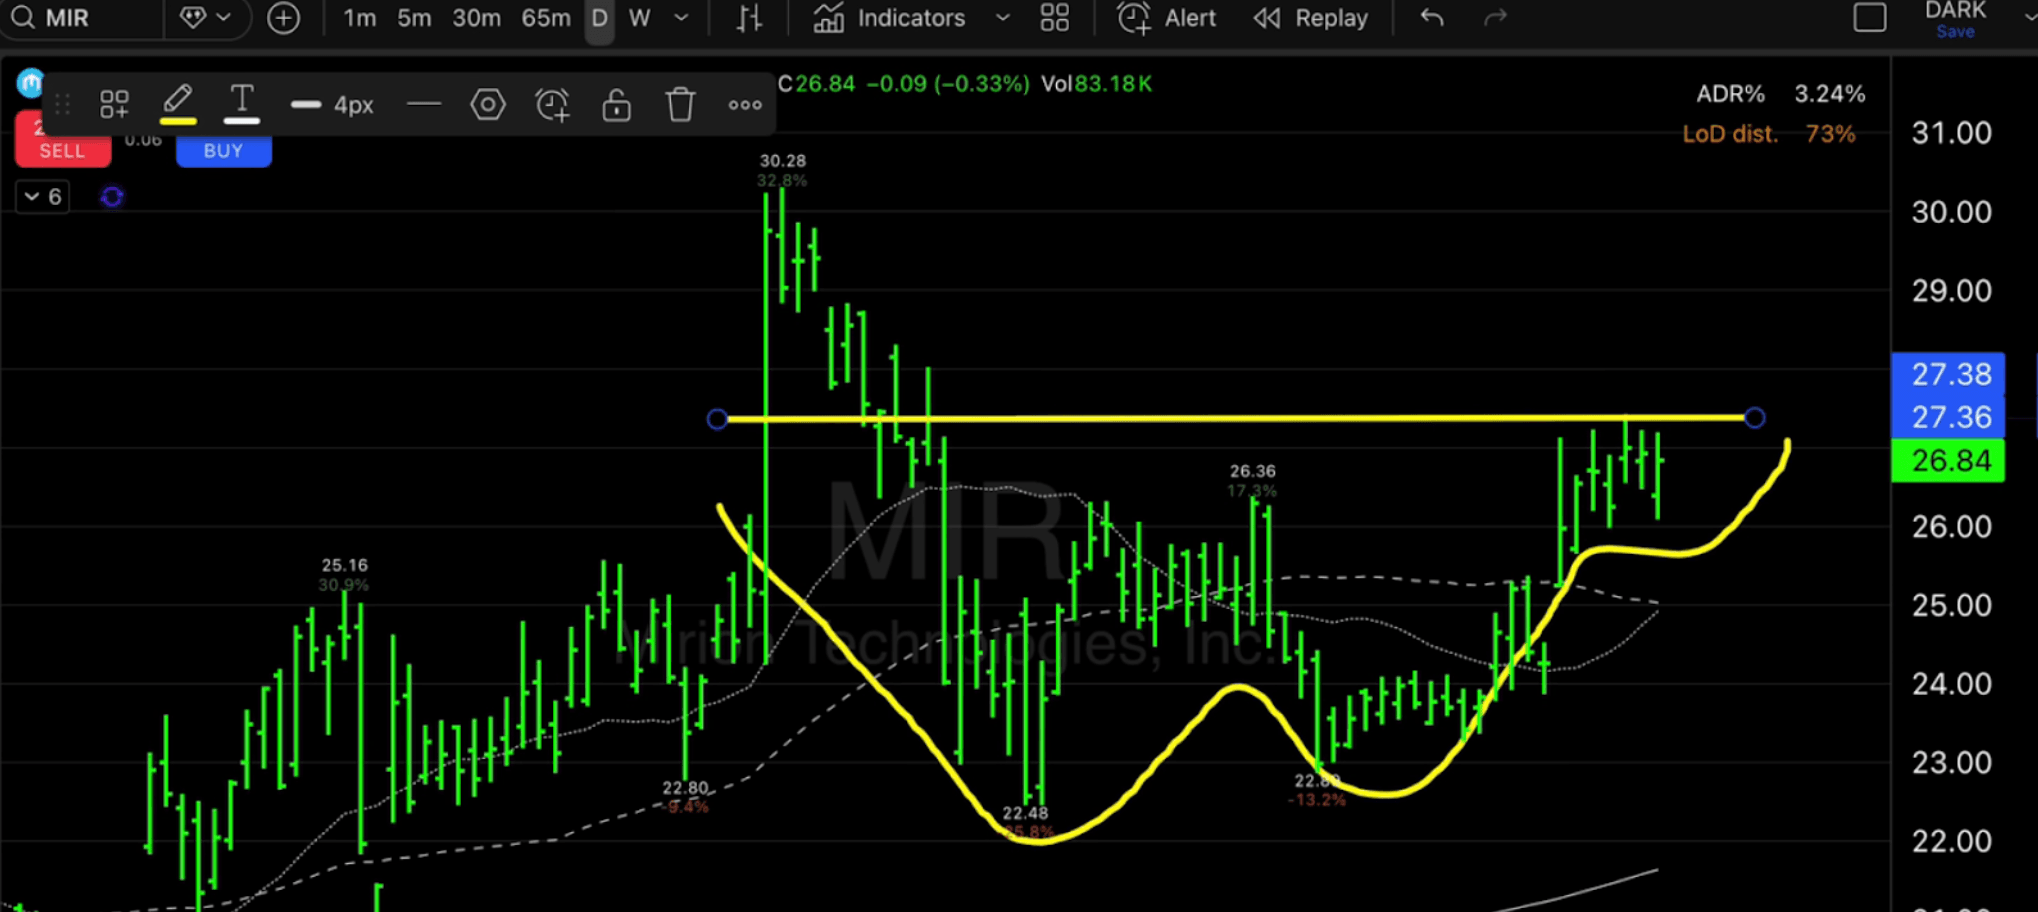This screenshot has height=912, width=2038.
Task: Change the yellow line color swatch
Action: point(178,105)
